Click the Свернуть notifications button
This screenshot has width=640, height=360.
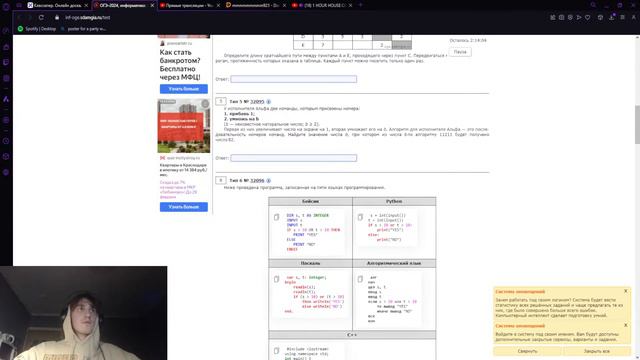pyautogui.click(x=527, y=351)
